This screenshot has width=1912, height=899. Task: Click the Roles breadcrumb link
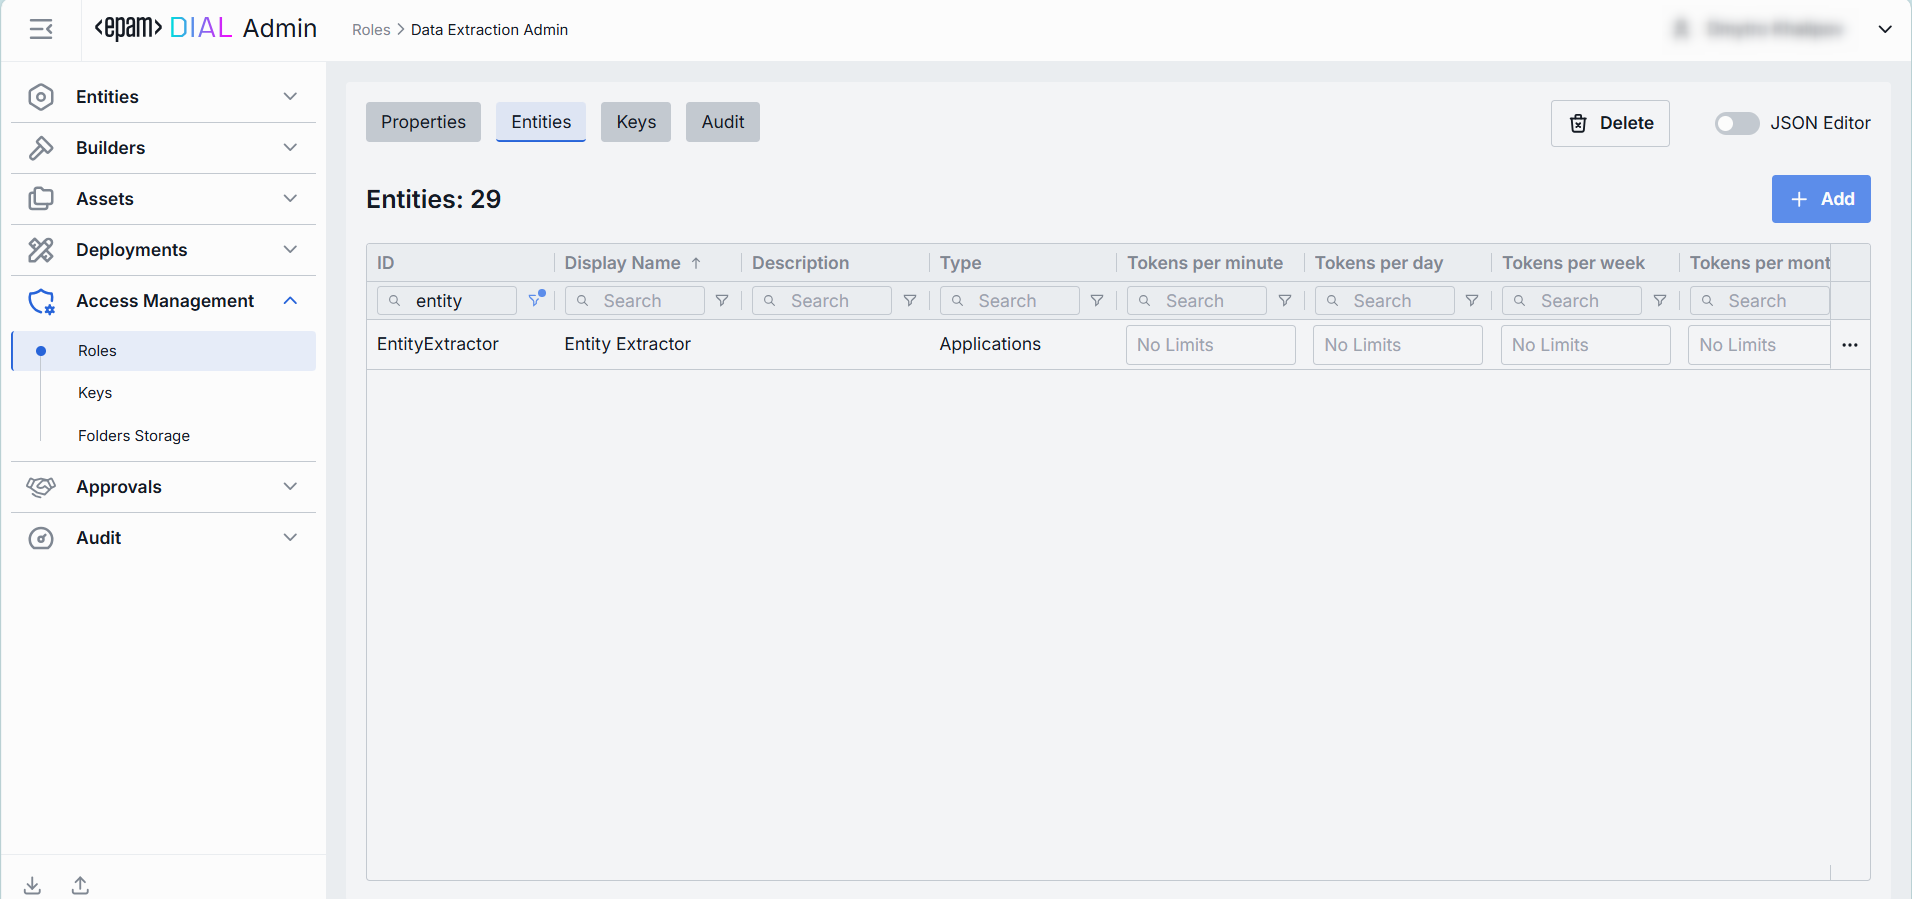pyautogui.click(x=371, y=30)
